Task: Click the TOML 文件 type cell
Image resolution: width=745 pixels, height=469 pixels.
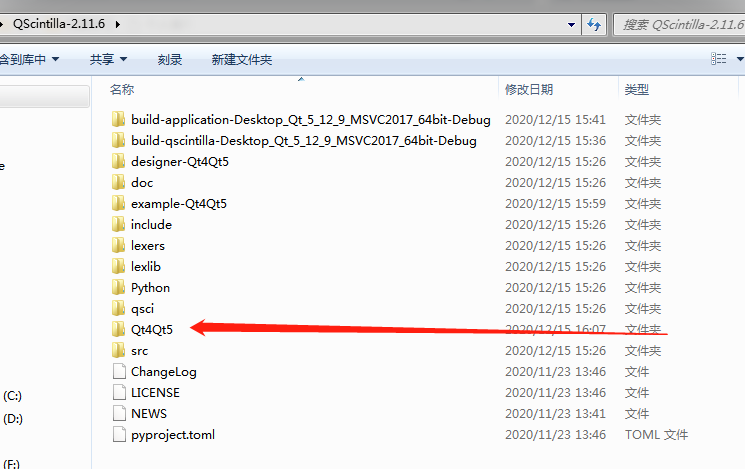Action: coord(656,434)
